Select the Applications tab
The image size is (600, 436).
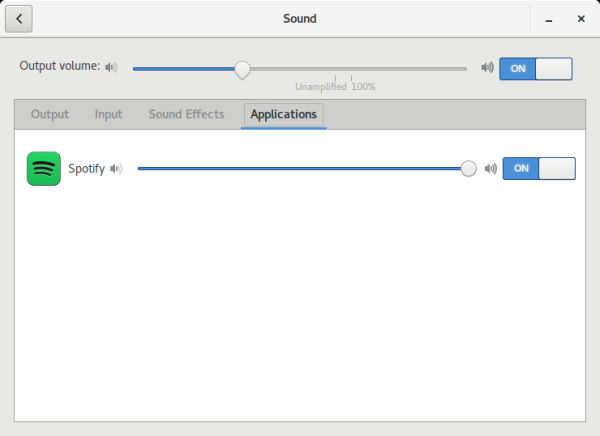click(x=284, y=114)
